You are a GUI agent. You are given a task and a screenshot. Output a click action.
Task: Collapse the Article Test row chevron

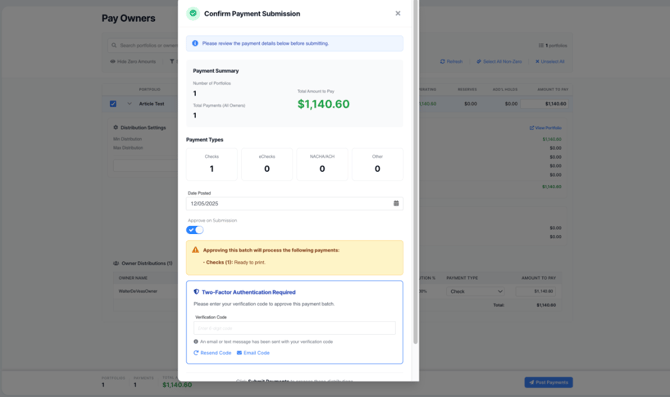click(129, 104)
